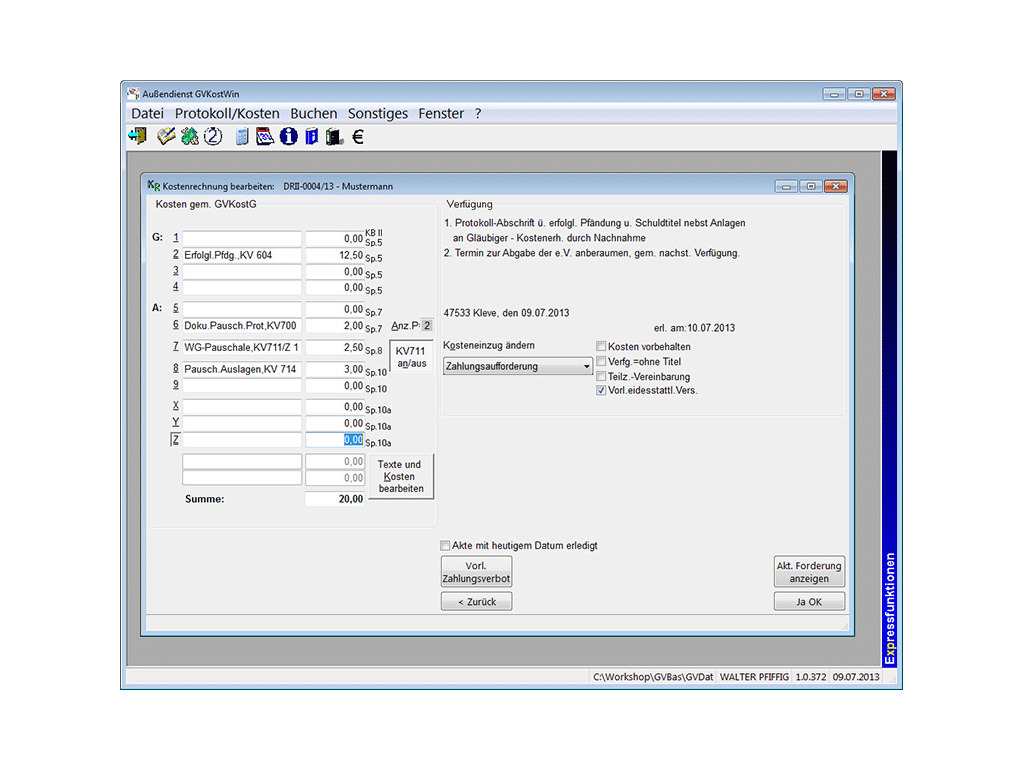Open the calculator toolbar icon
The height and width of the screenshot is (768, 1024).
click(x=242, y=137)
